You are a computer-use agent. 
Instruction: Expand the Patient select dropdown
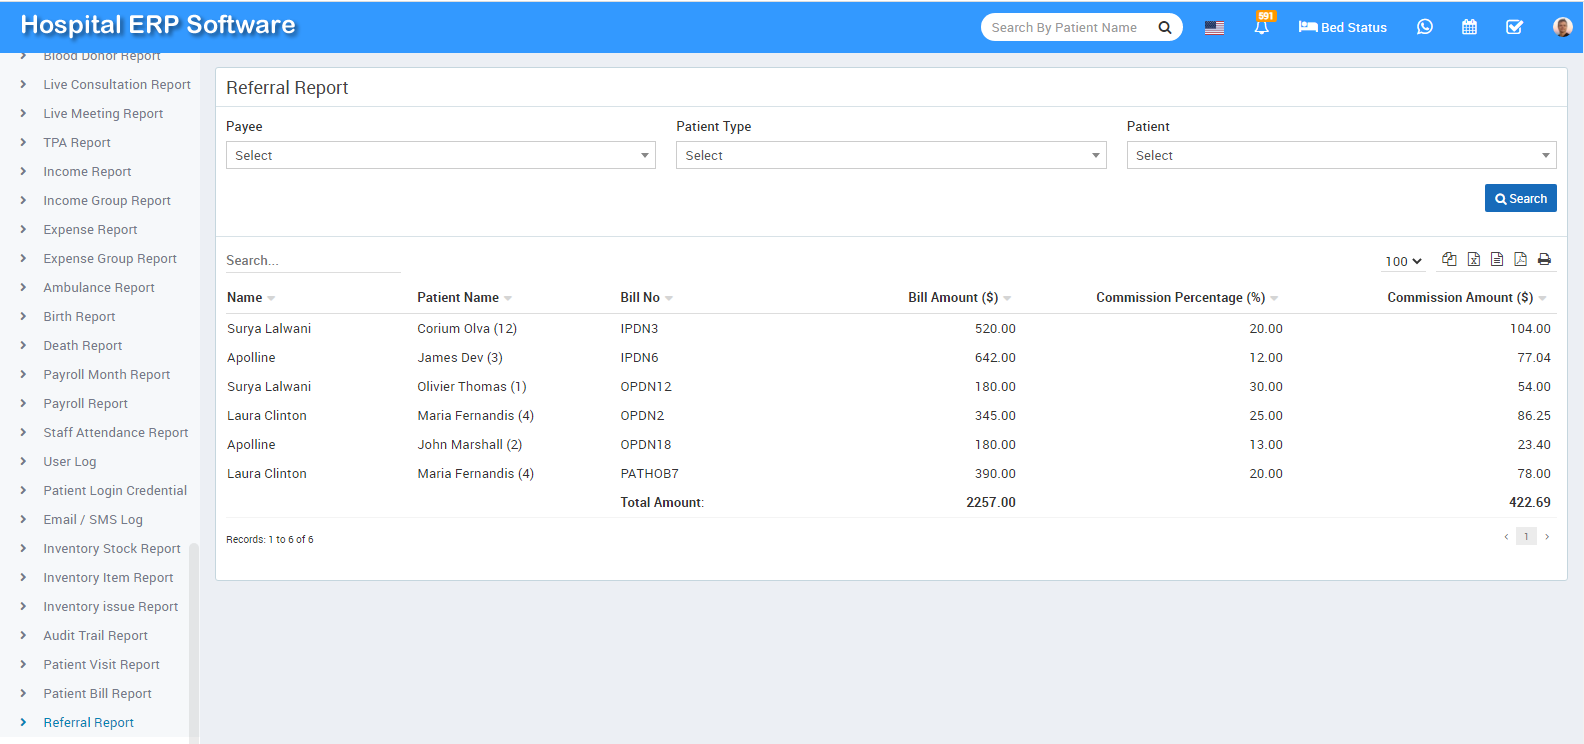point(1340,155)
